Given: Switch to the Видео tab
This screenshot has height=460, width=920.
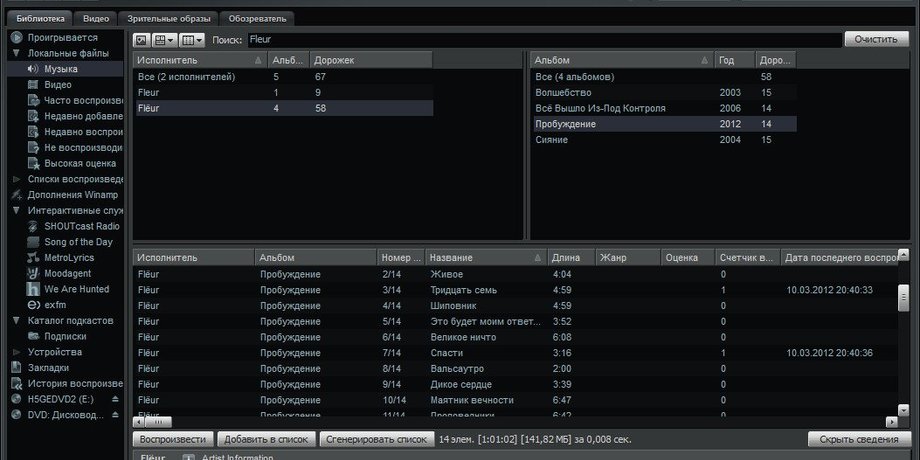Looking at the screenshot, I should click(x=96, y=18).
